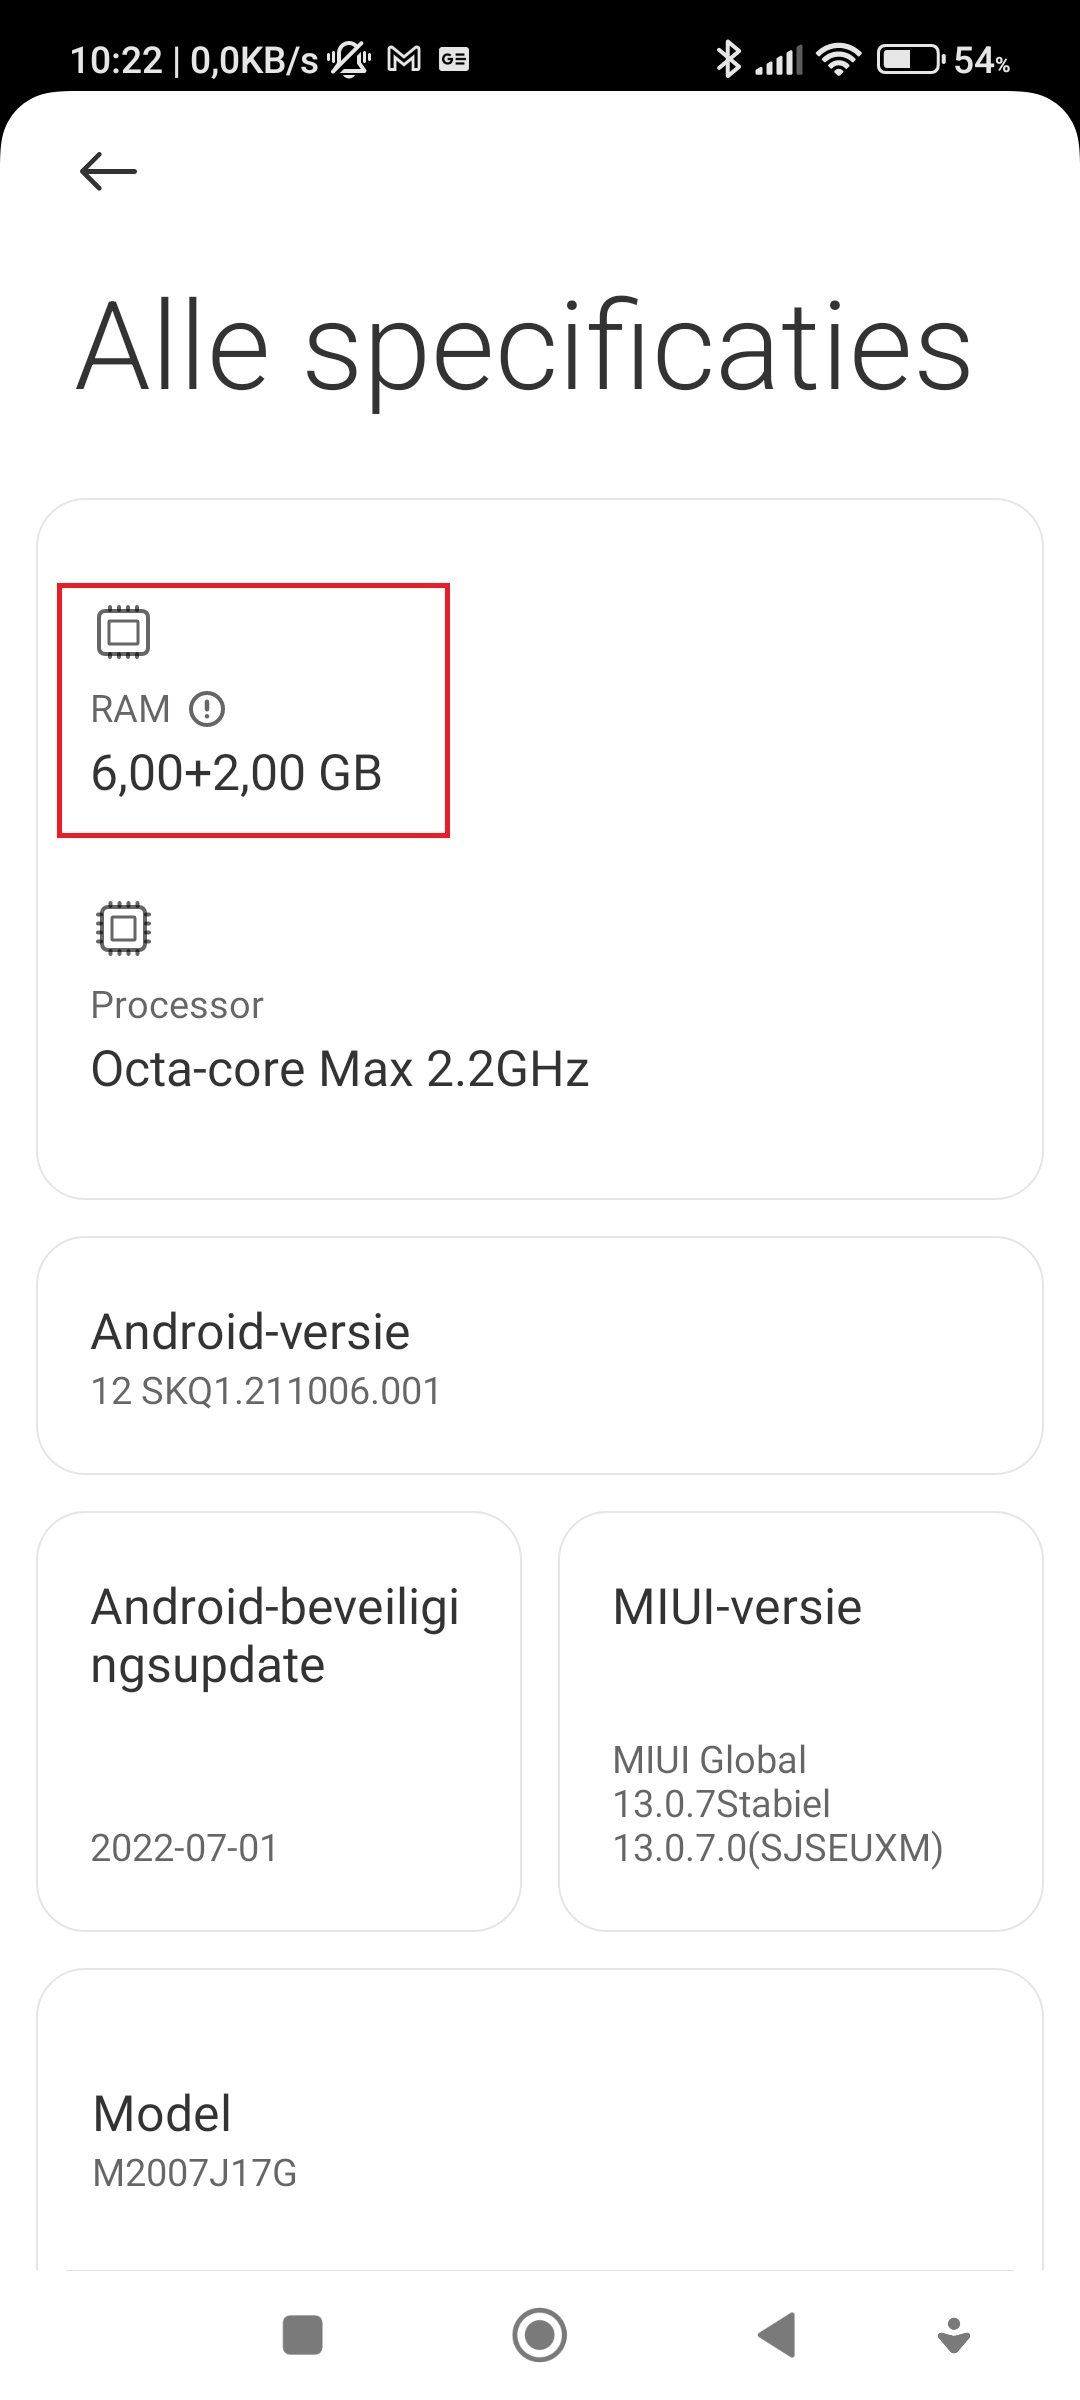Select the RAM 6,00+2,00 GB value
The height and width of the screenshot is (2400, 1080).
click(237, 773)
